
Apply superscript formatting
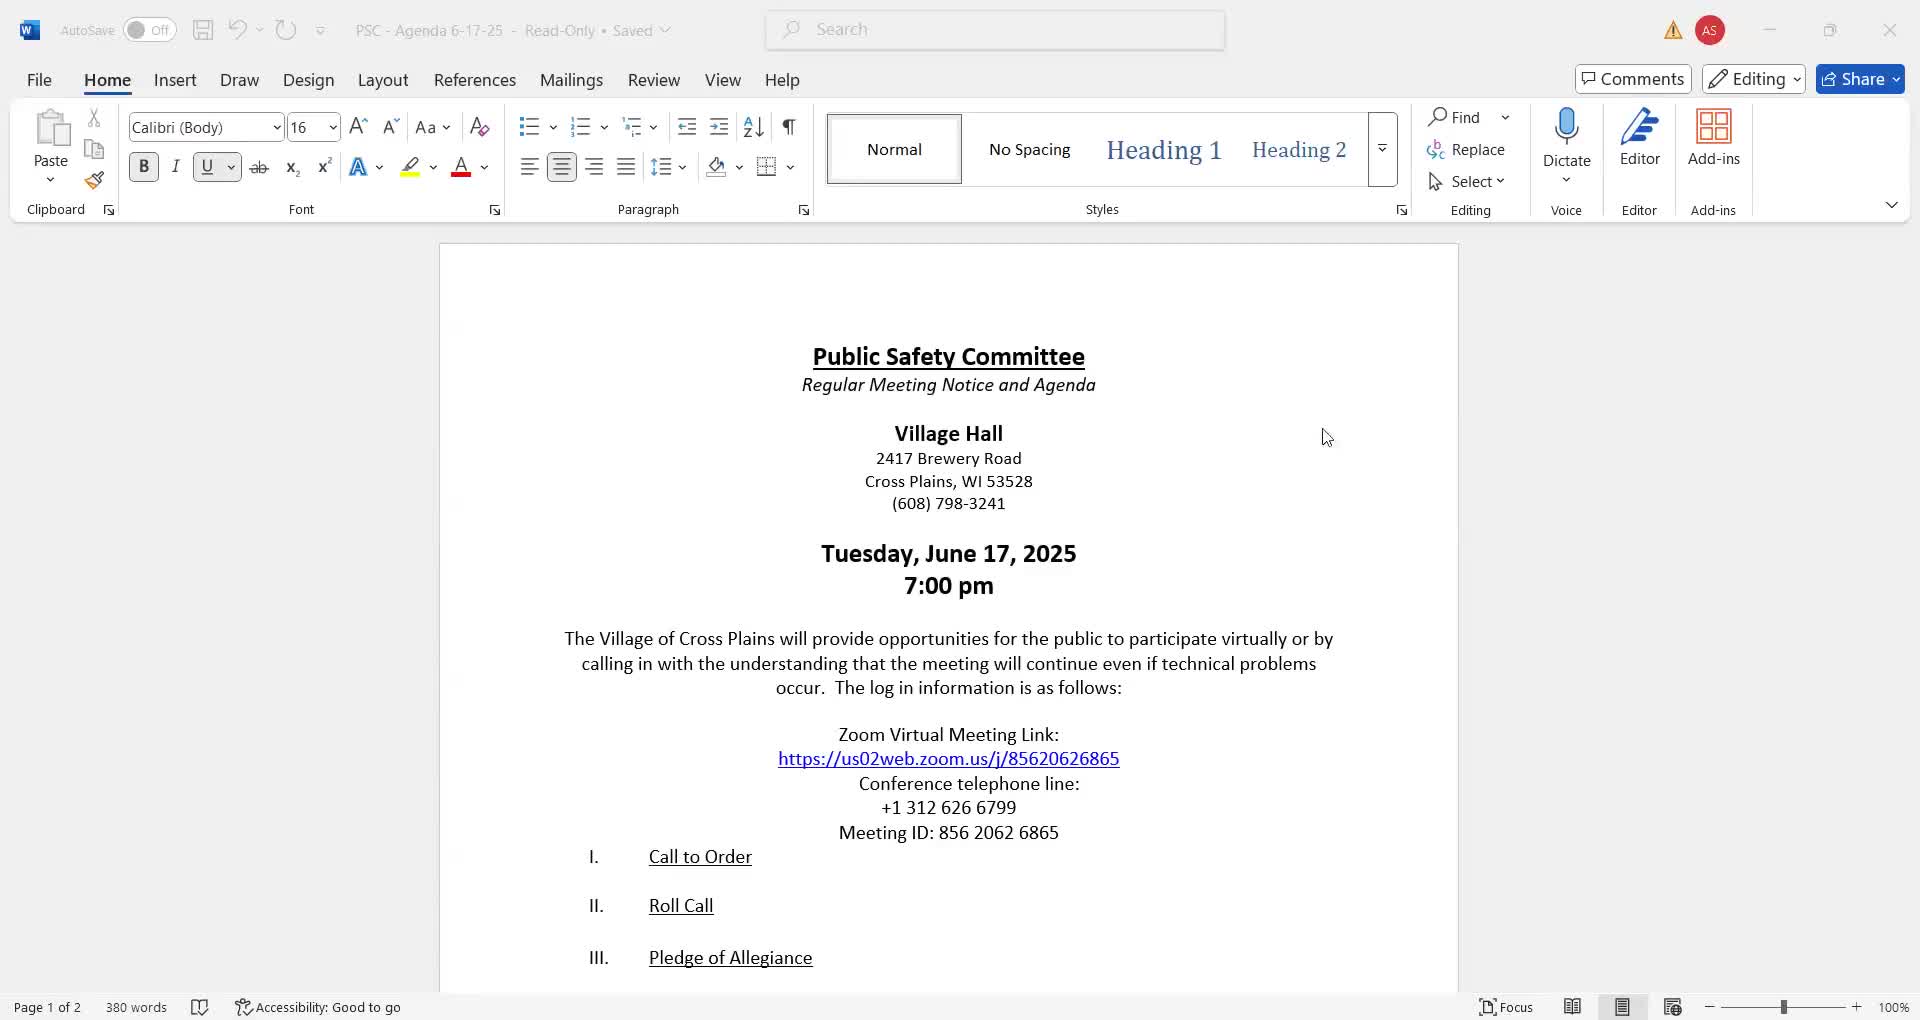click(x=324, y=167)
